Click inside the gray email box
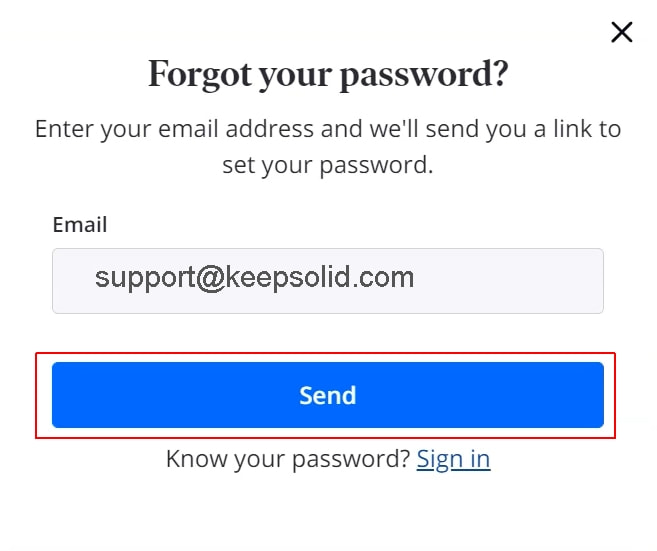The height and width of the screenshot is (551, 657). 328,281
